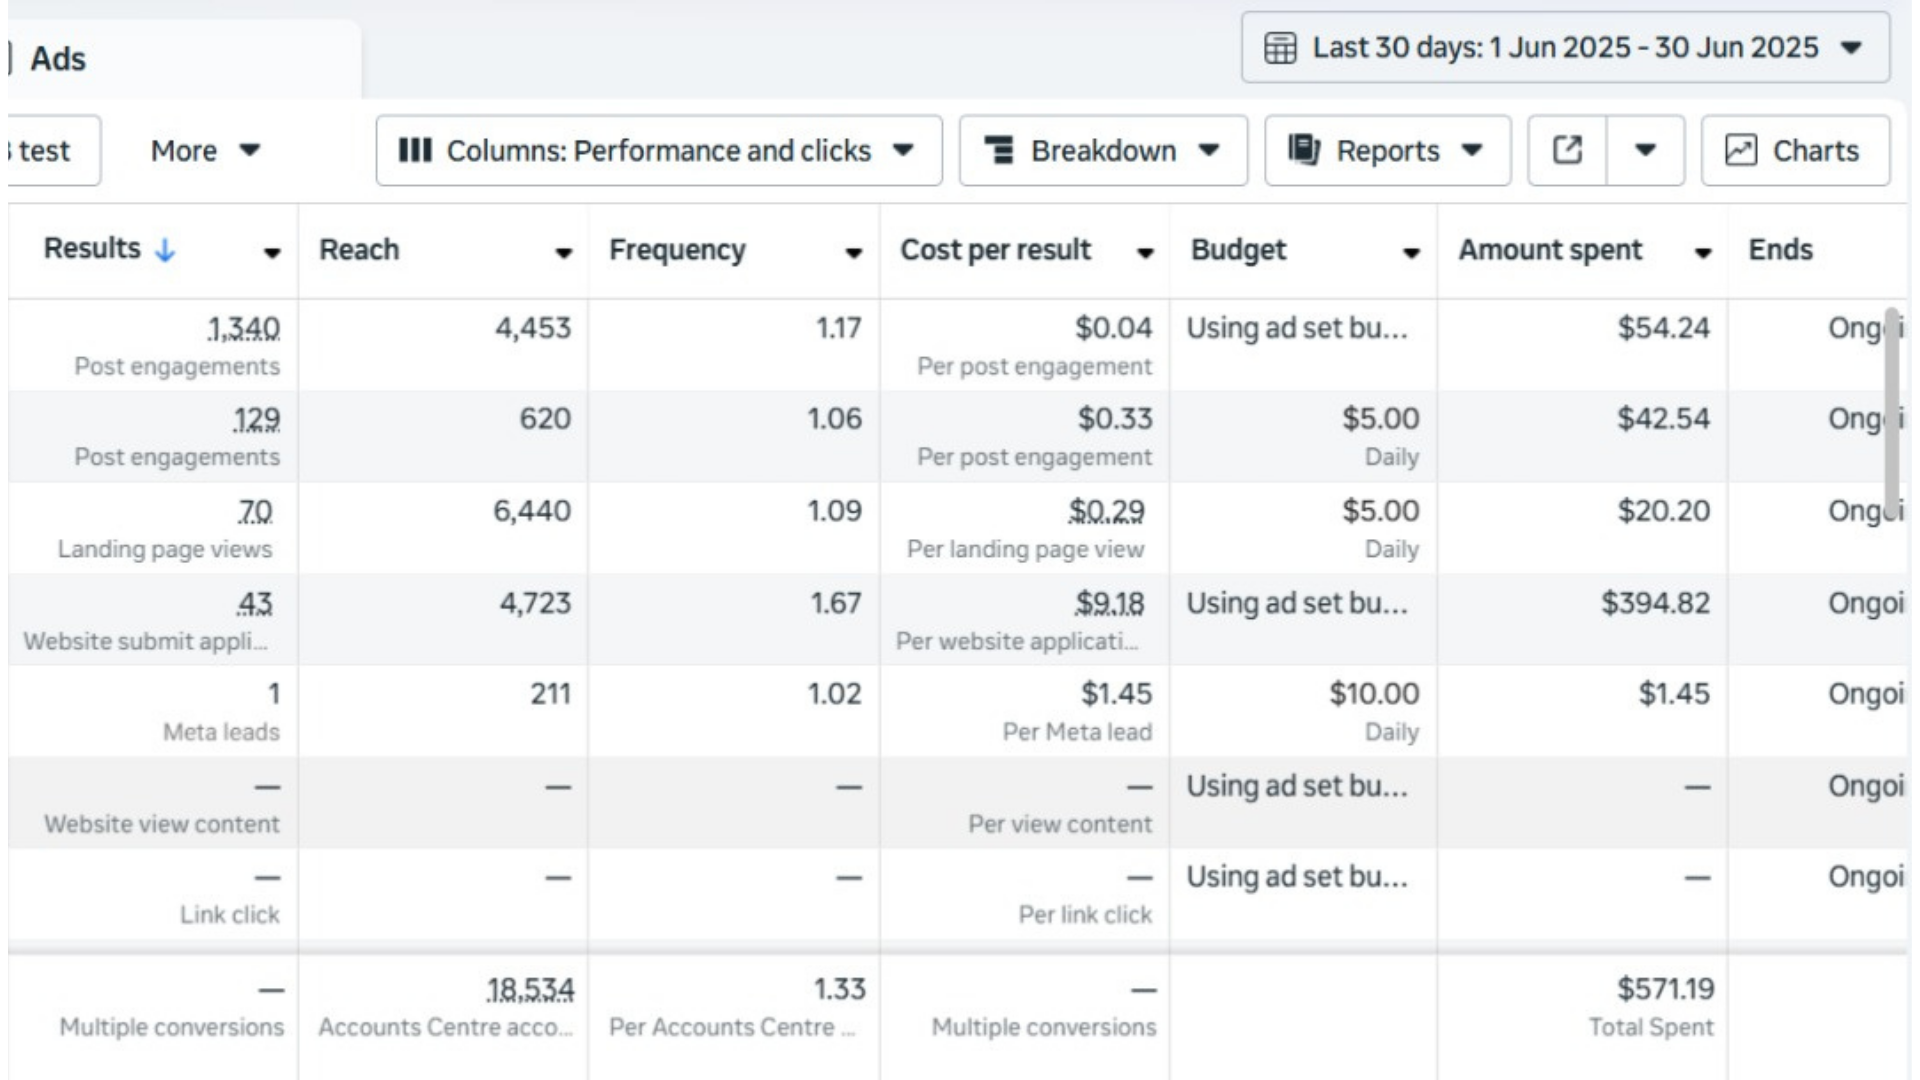Click the Charts graph icon

(1740, 151)
